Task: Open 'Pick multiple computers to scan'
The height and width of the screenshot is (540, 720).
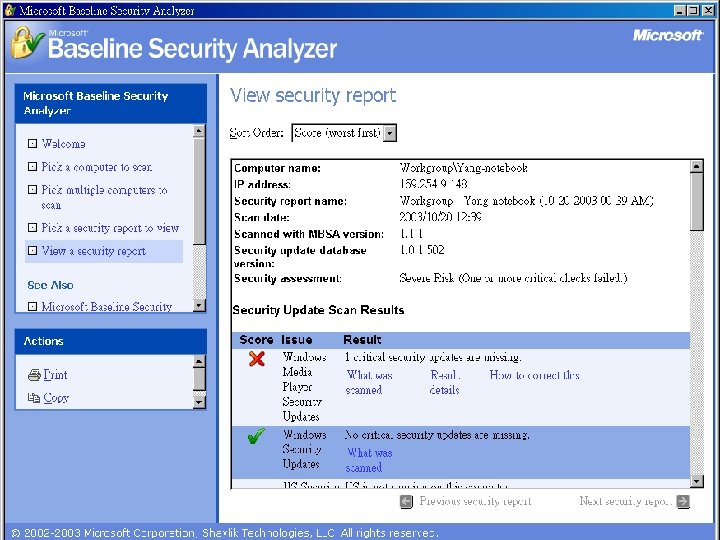Action: tap(104, 197)
